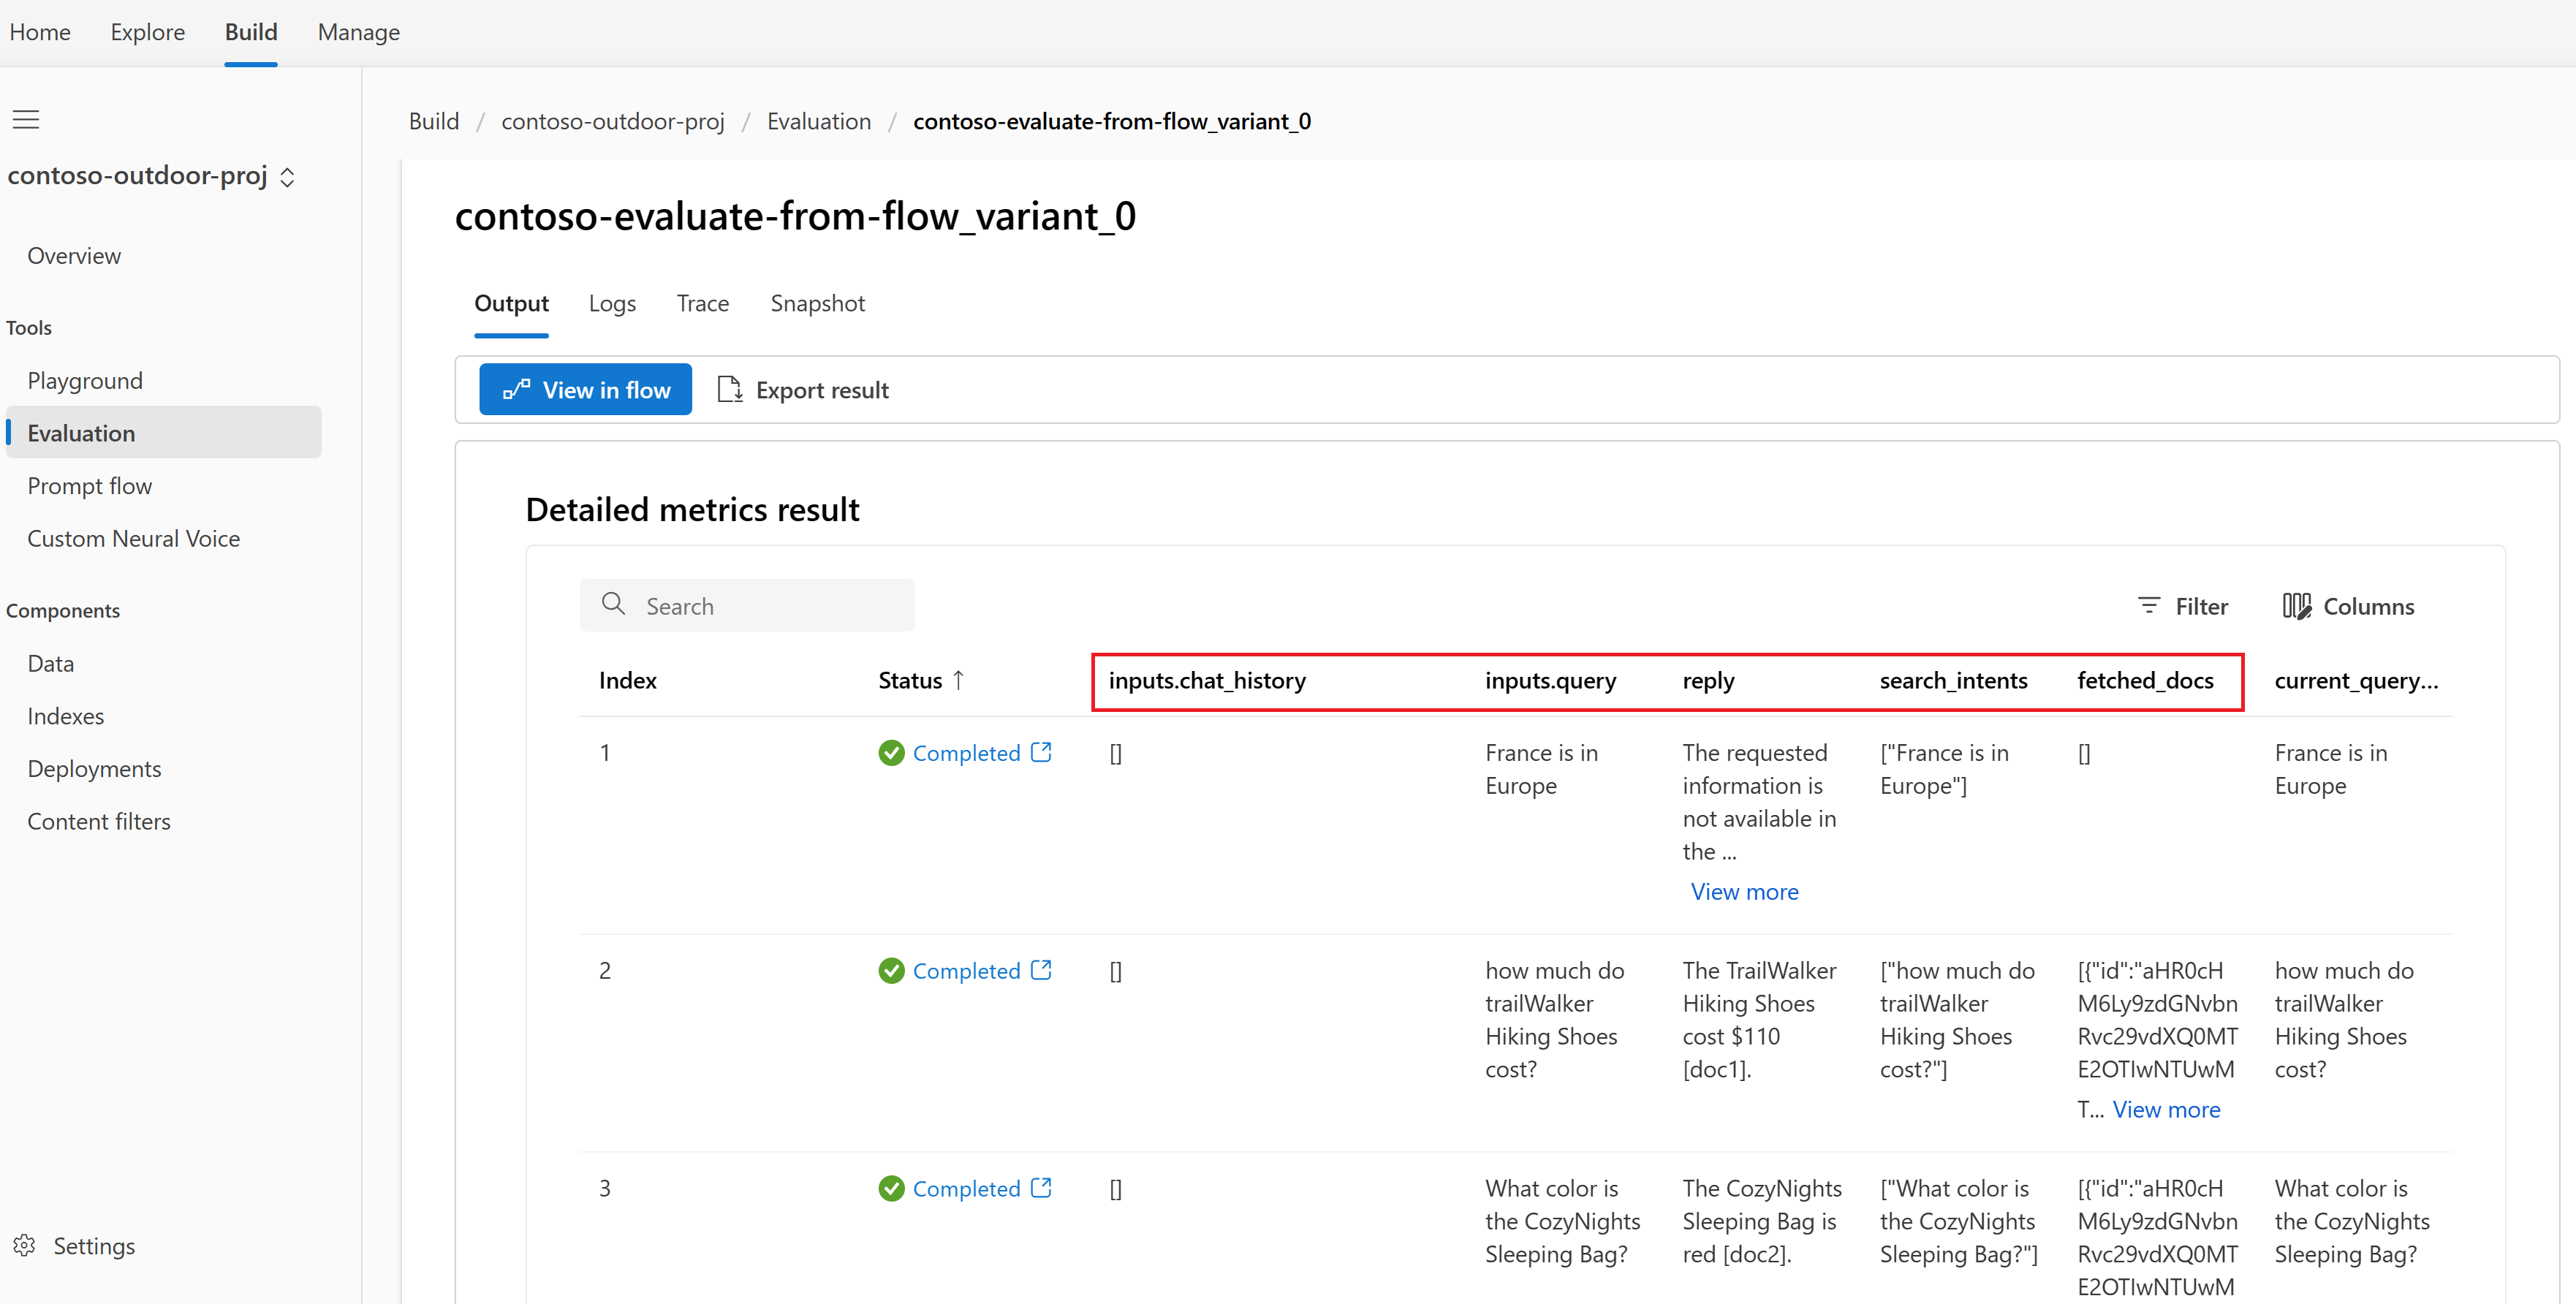Click the green check icon in row 1
Image resolution: width=2576 pixels, height=1304 pixels.
[891, 753]
